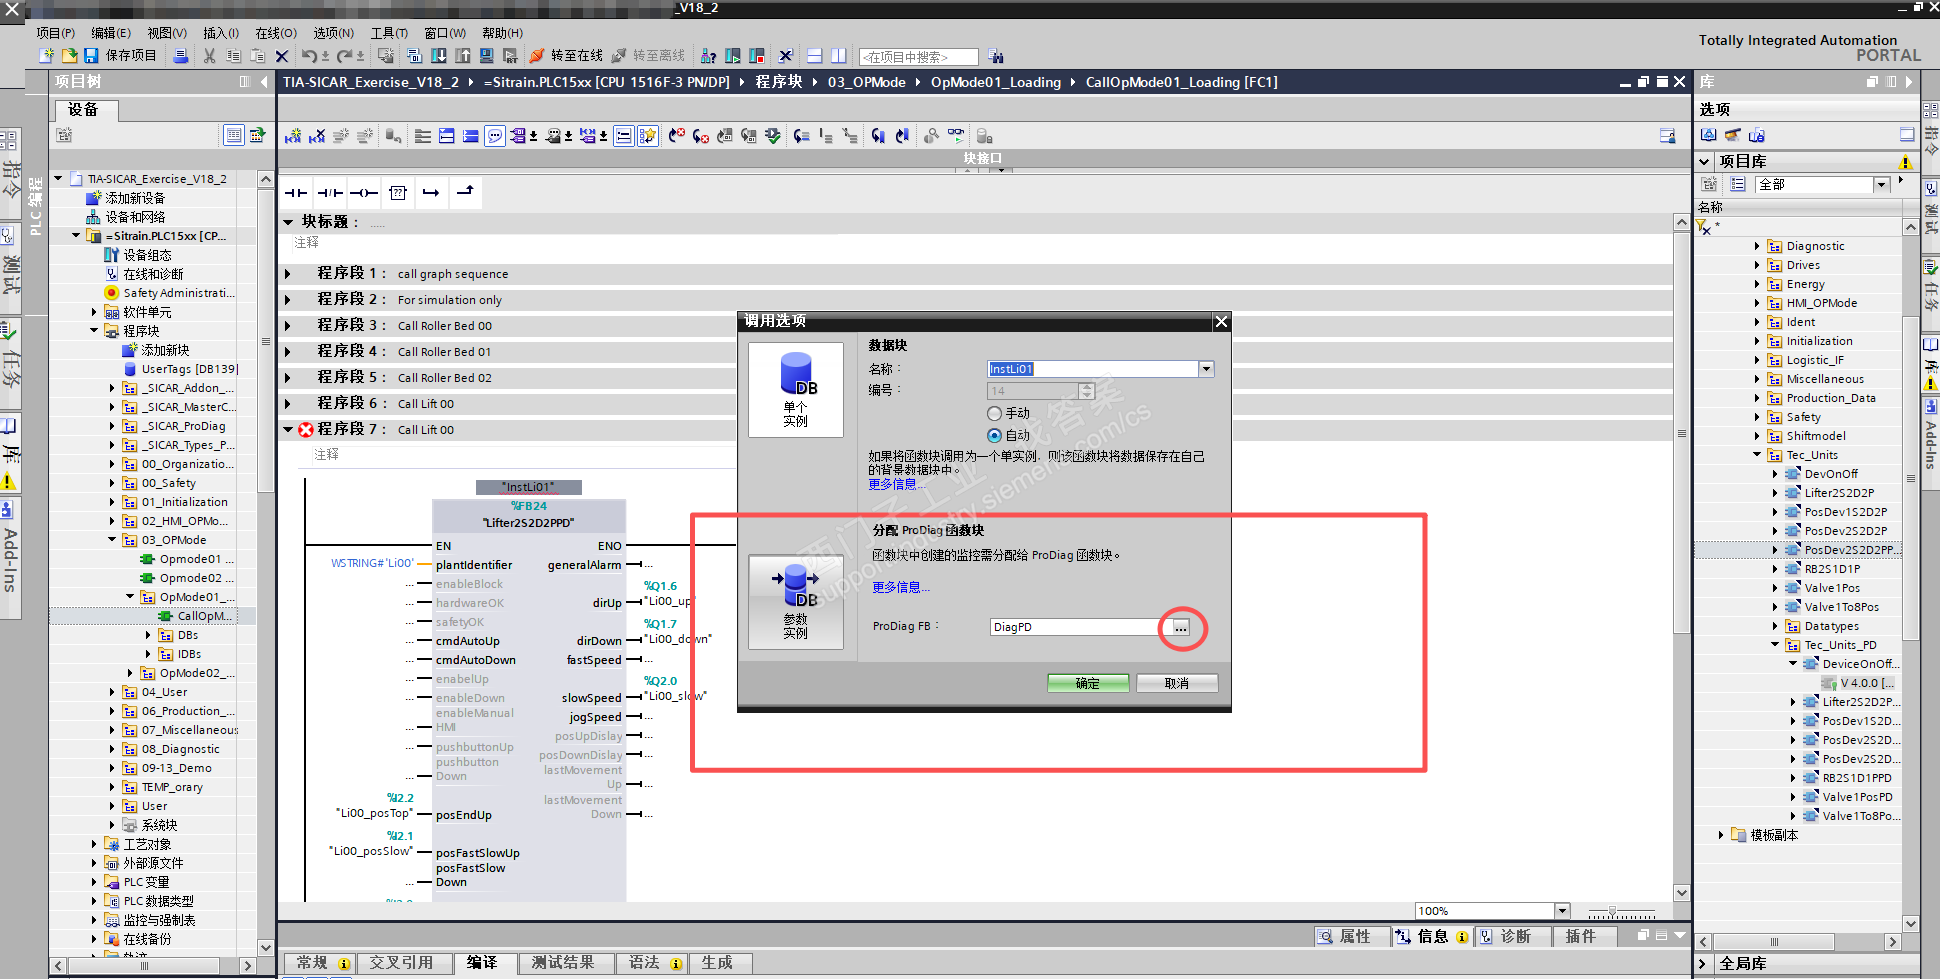Expand the 04_User folder in project tree
The image size is (1940, 979).
coord(112,692)
